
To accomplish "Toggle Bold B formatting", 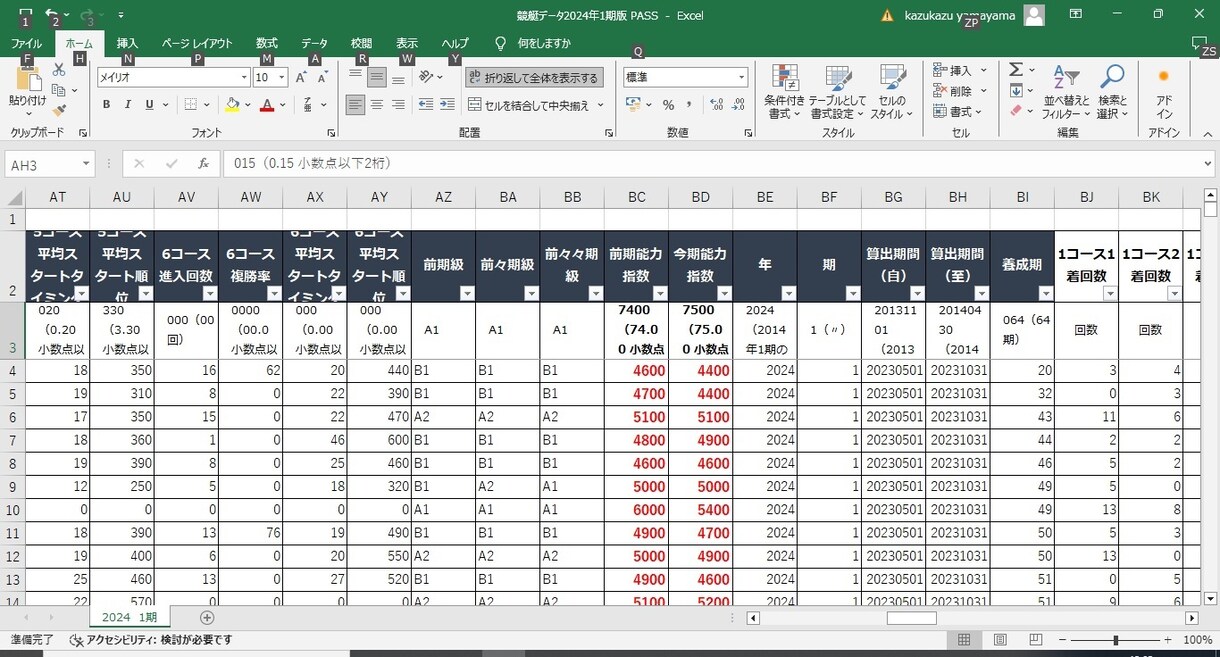I will pos(106,104).
